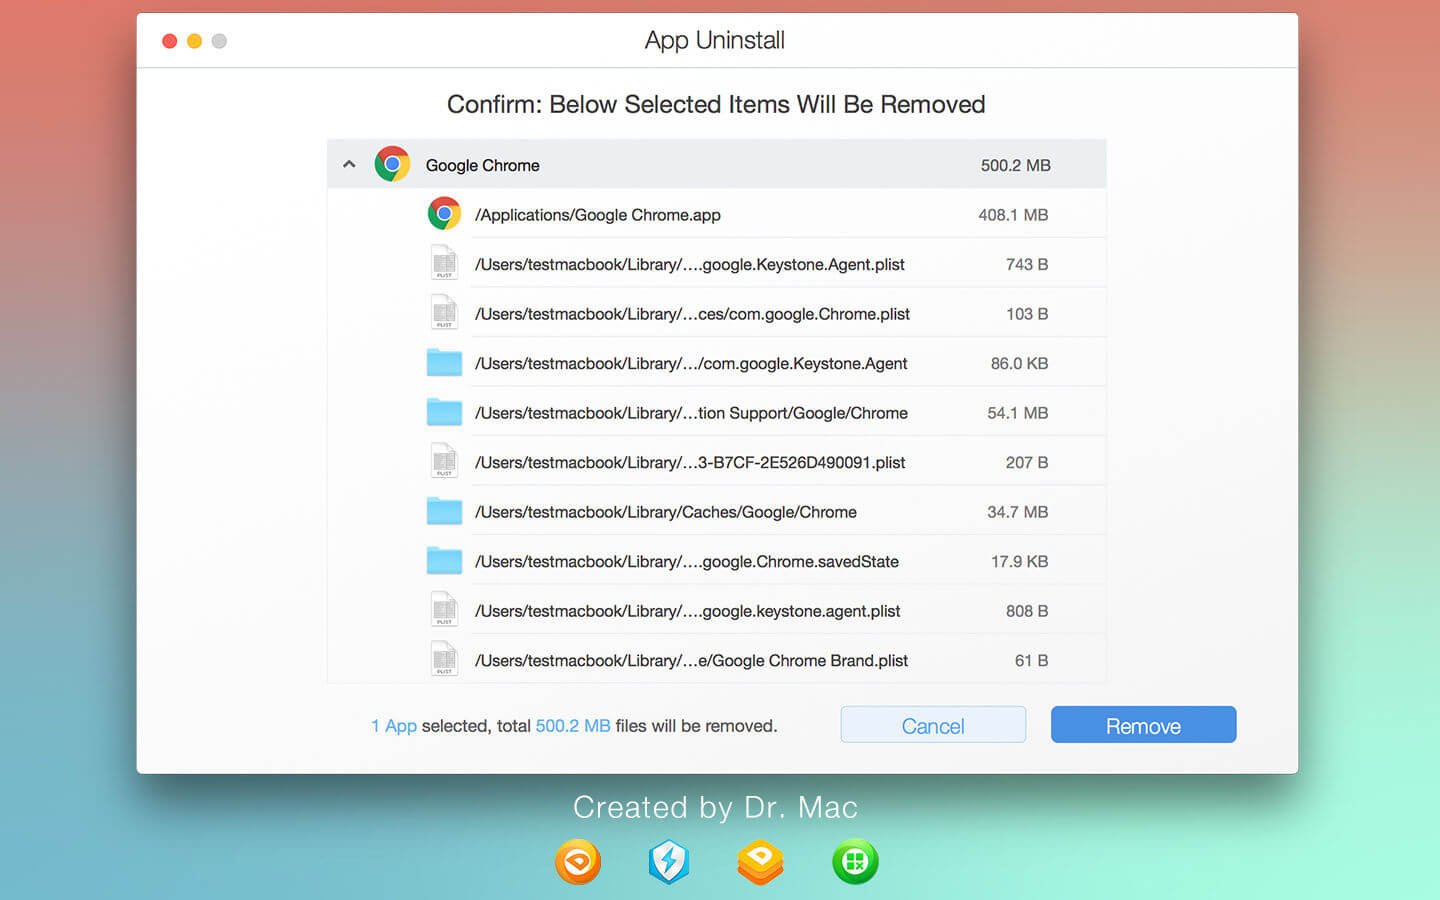Image resolution: width=1440 pixels, height=900 pixels.
Task: Select the tion Support/Google/Chrome path text
Action: click(x=691, y=413)
